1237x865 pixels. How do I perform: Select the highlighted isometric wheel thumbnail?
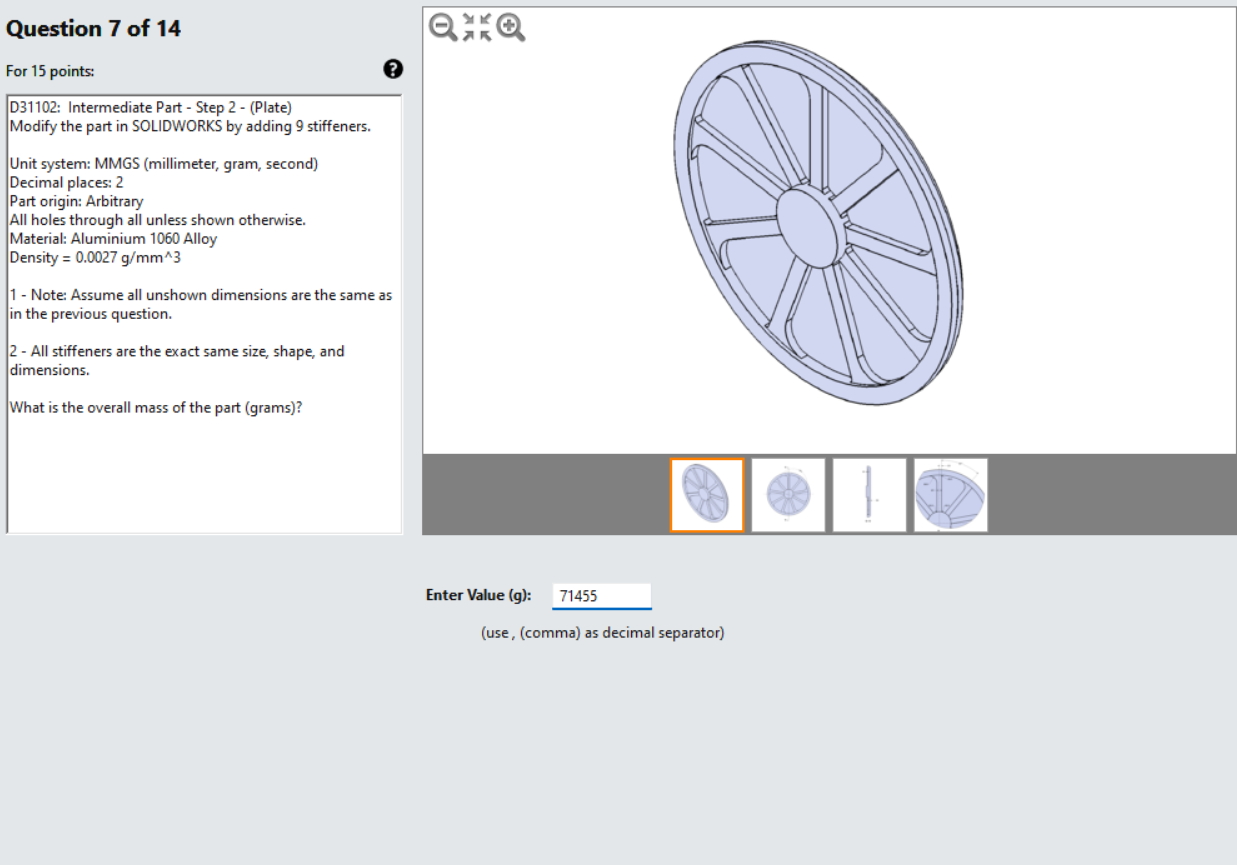pyautogui.click(x=710, y=495)
